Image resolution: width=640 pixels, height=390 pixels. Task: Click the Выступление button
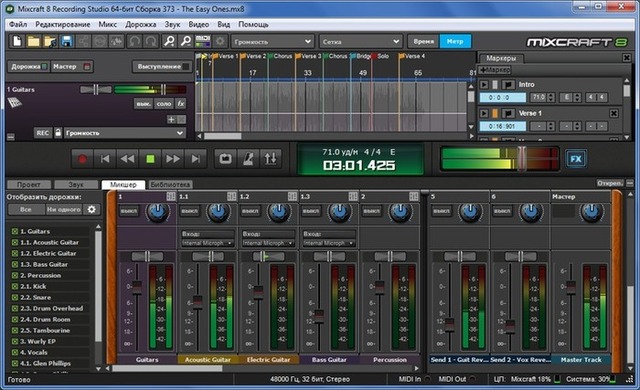pos(162,66)
